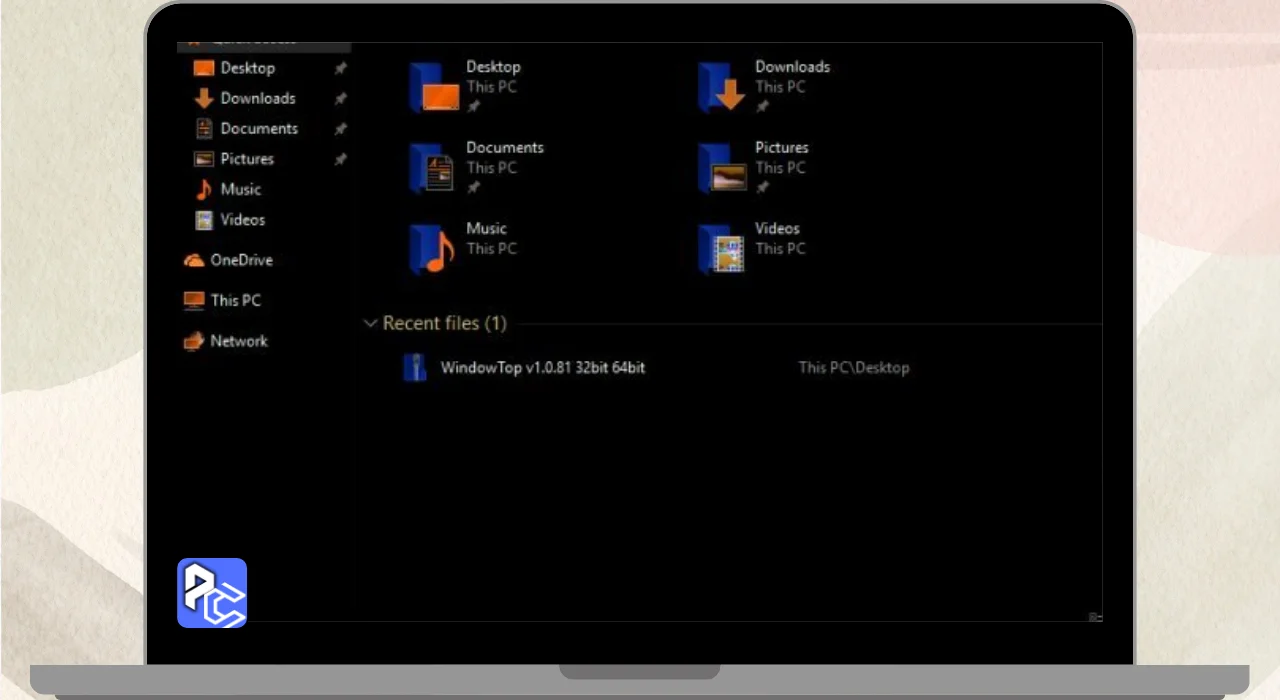This screenshot has height=700, width=1280.
Task: Click the Music note icon in the sidebar
Action: tap(204, 189)
